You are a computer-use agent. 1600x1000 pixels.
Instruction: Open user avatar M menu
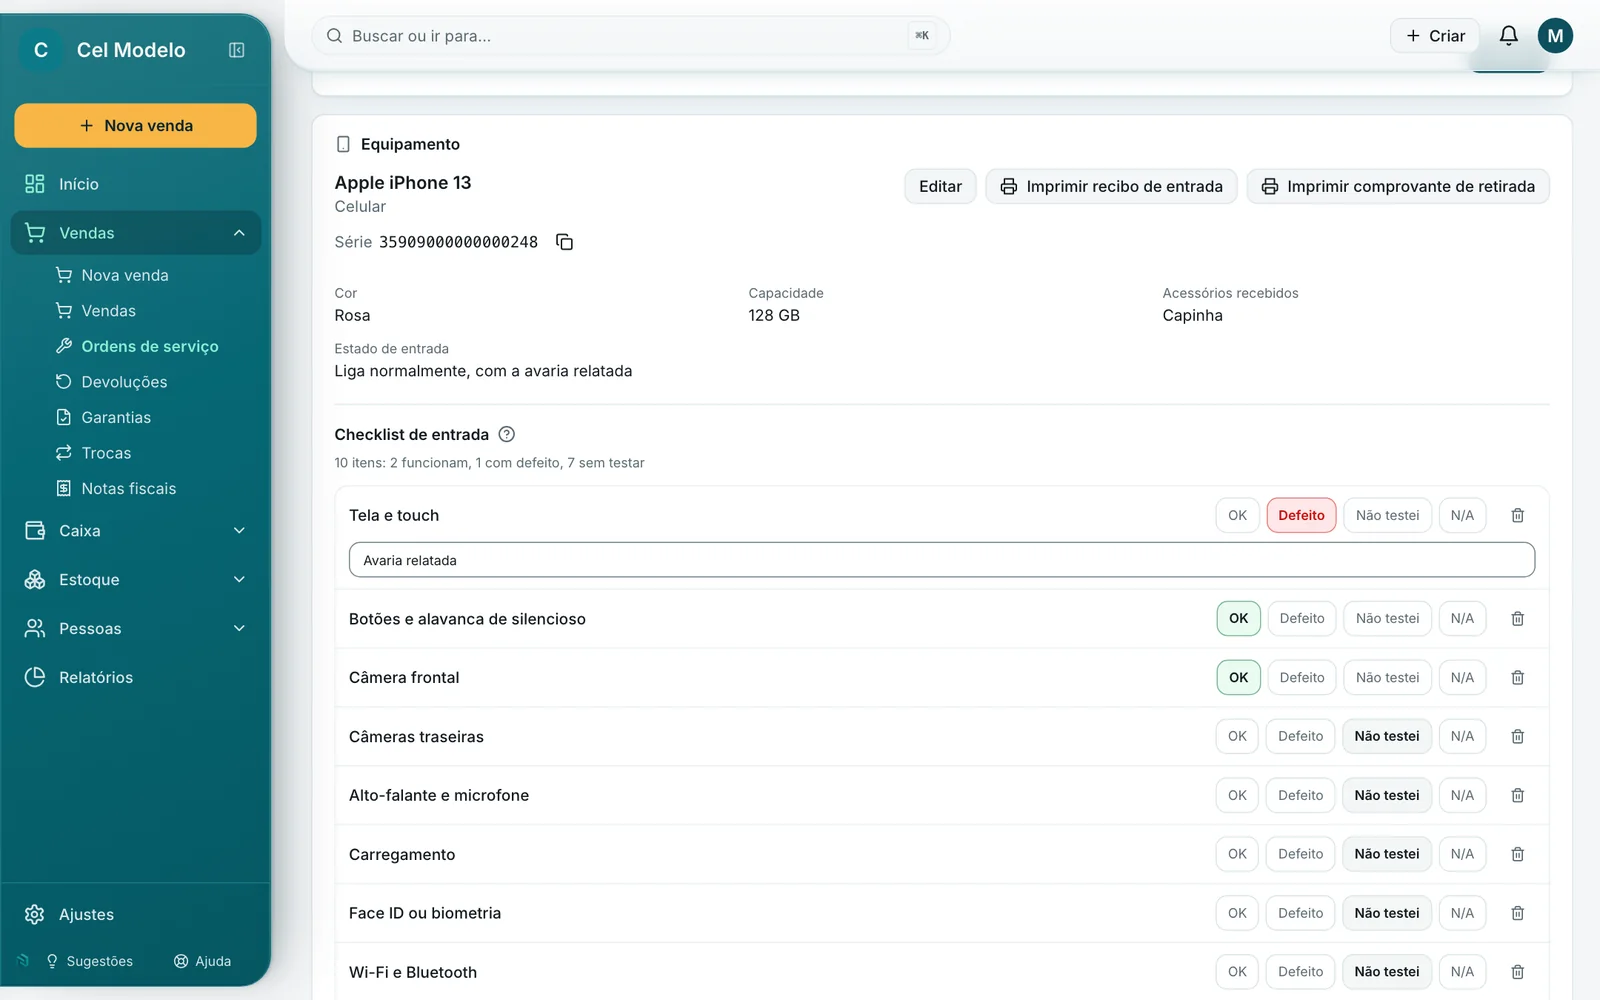(x=1555, y=36)
